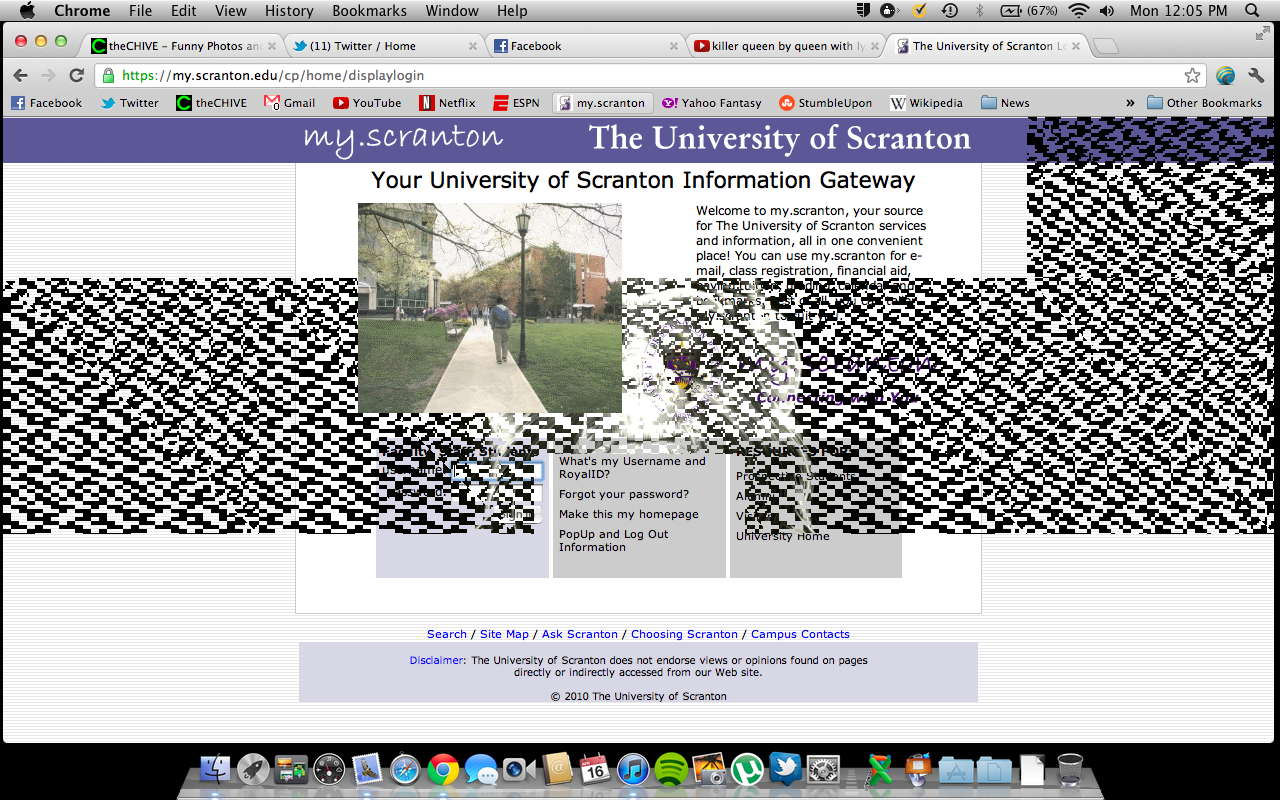1280x800 pixels.
Task: Open Messages chat bubble in Dock
Action: pyautogui.click(x=481, y=768)
